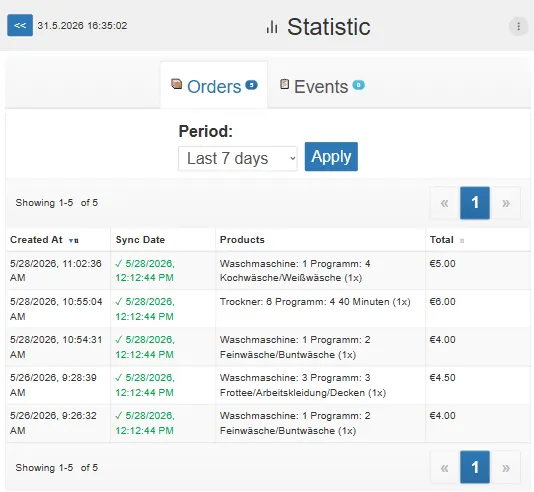The image size is (534, 492).
Task: Click the bar chart icon beside Statistic
Action: [x=272, y=27]
